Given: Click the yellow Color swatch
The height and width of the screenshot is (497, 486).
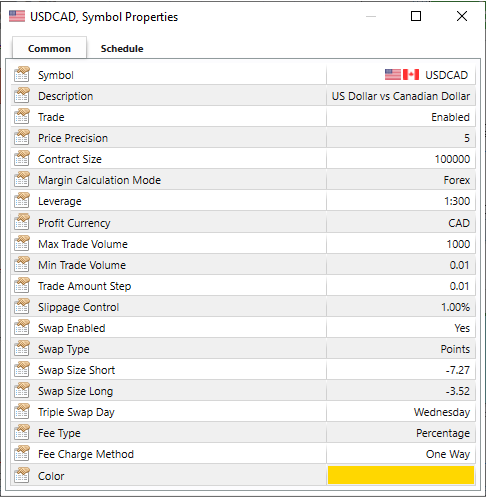Looking at the screenshot, I should coord(401,475).
